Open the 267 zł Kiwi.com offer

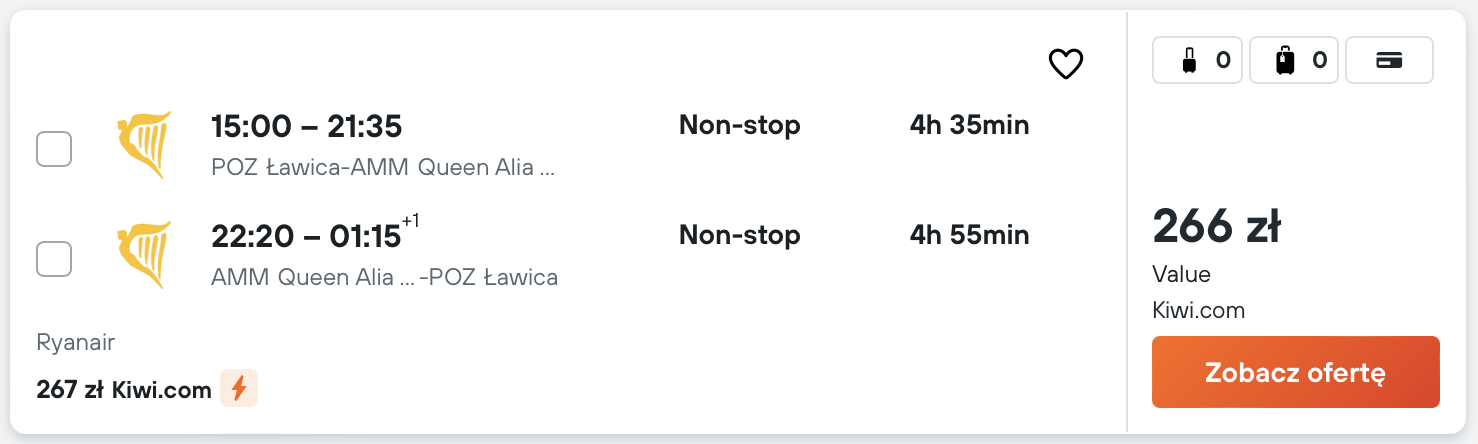tap(124, 389)
